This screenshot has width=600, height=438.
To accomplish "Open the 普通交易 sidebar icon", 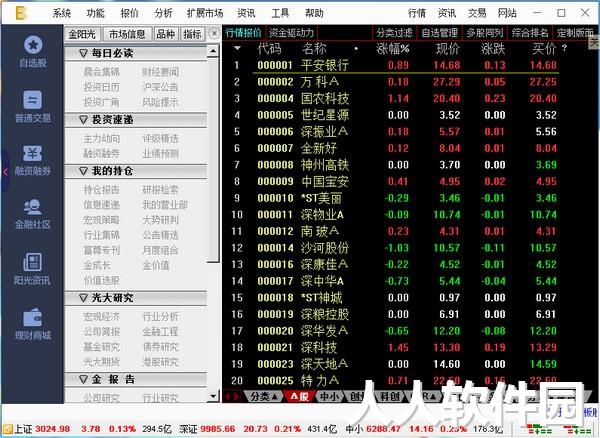I will [33, 100].
